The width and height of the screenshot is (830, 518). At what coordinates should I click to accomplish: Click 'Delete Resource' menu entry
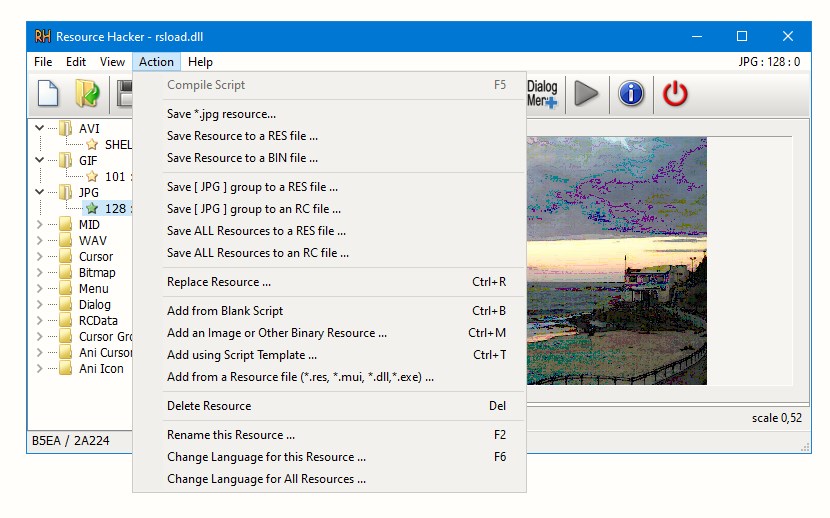click(209, 406)
